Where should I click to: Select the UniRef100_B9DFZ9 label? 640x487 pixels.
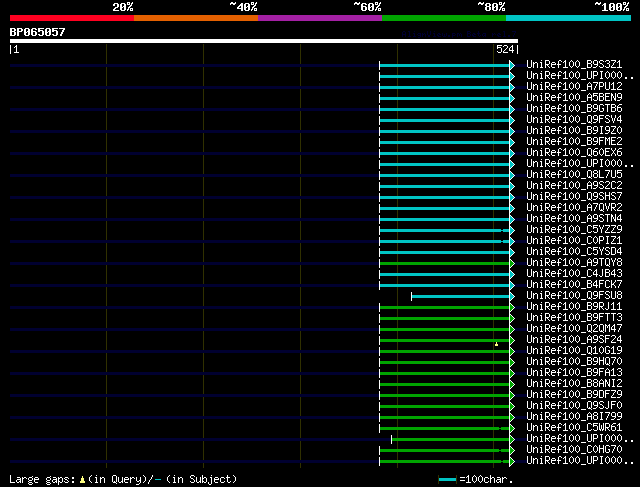(x=574, y=395)
